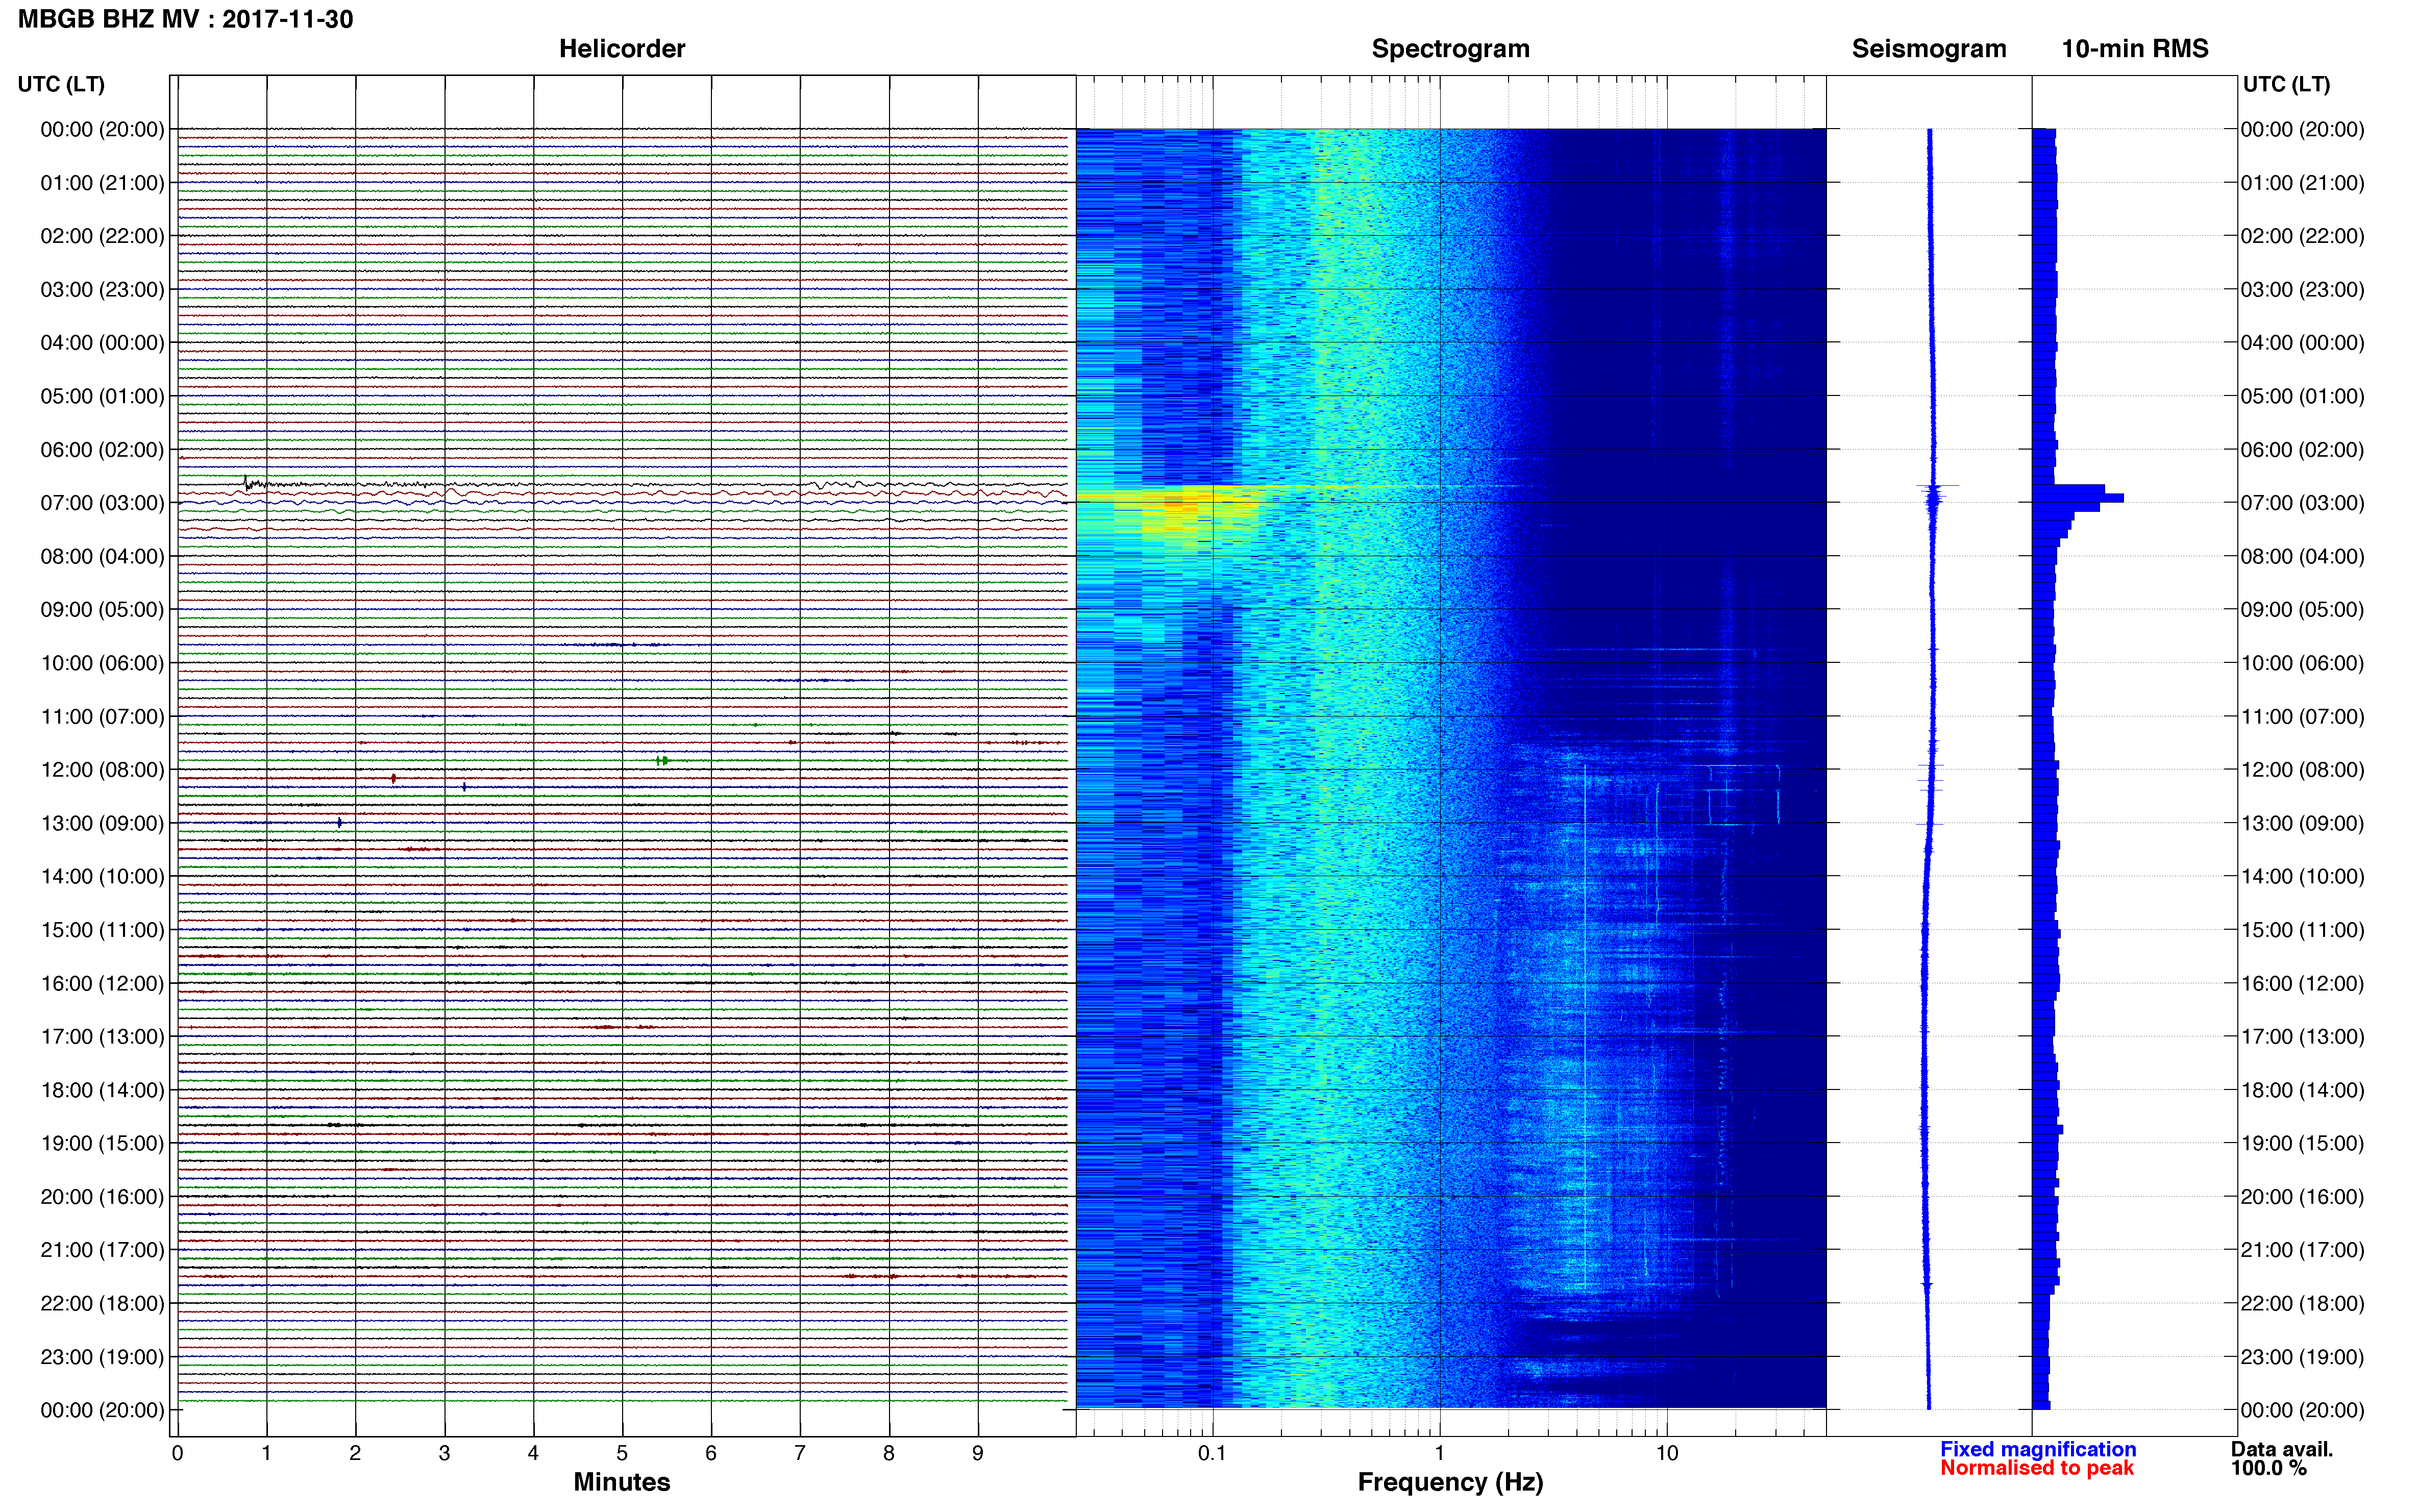Viewport: 2419px width, 1512px height.
Task: Click the right '16:00 (12:00)' time label
Action: [x=2302, y=983]
